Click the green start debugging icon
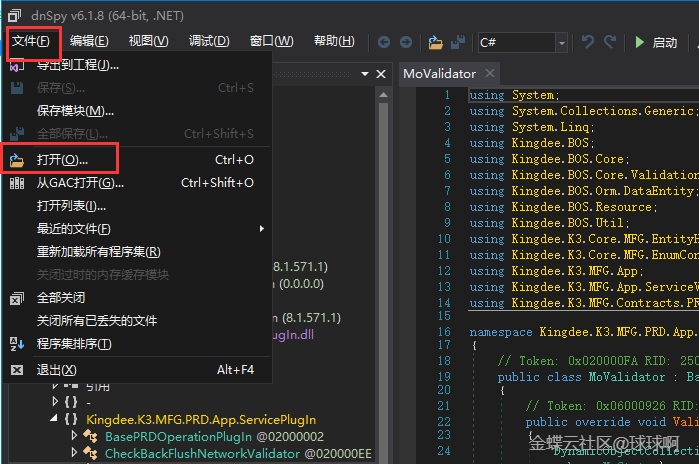Viewport: 699px width, 464px height. click(640, 42)
